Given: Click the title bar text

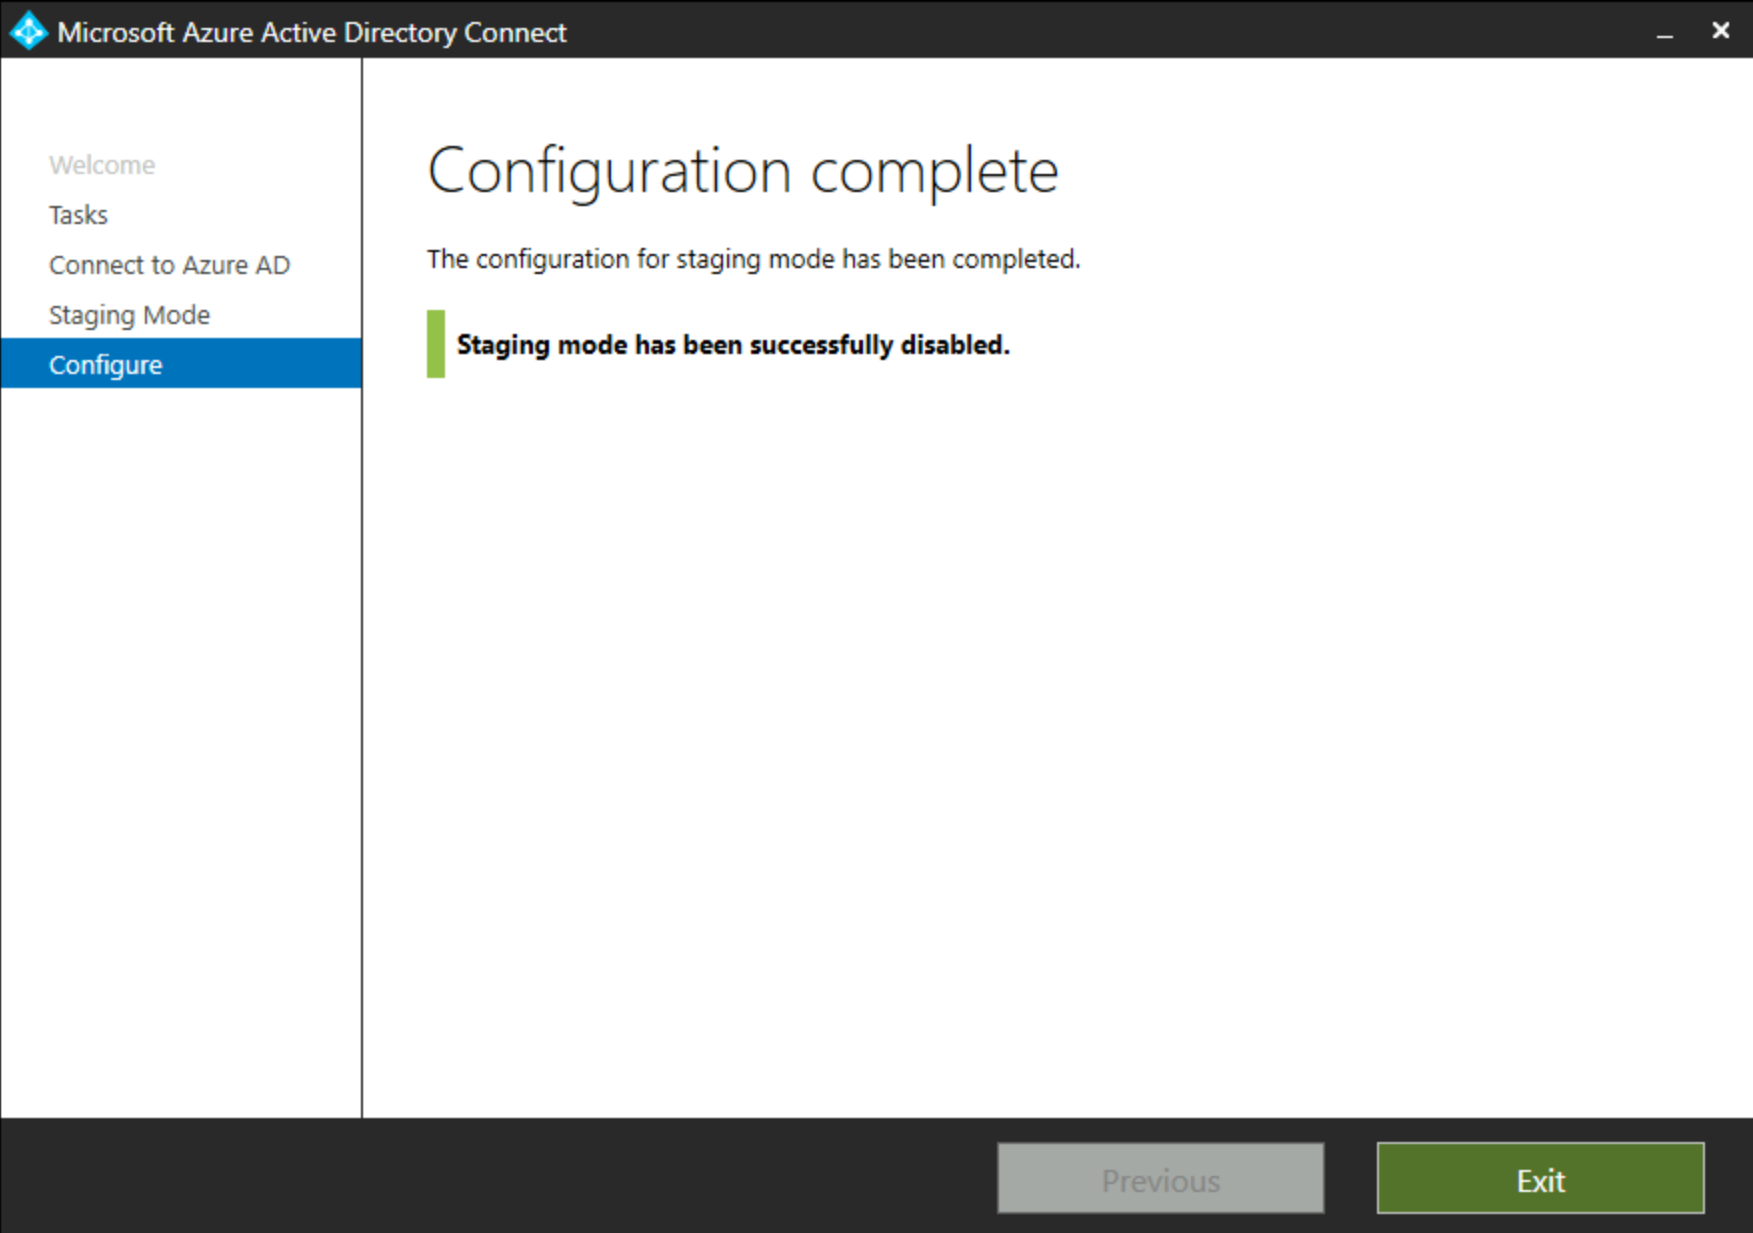Looking at the screenshot, I should 312,32.
